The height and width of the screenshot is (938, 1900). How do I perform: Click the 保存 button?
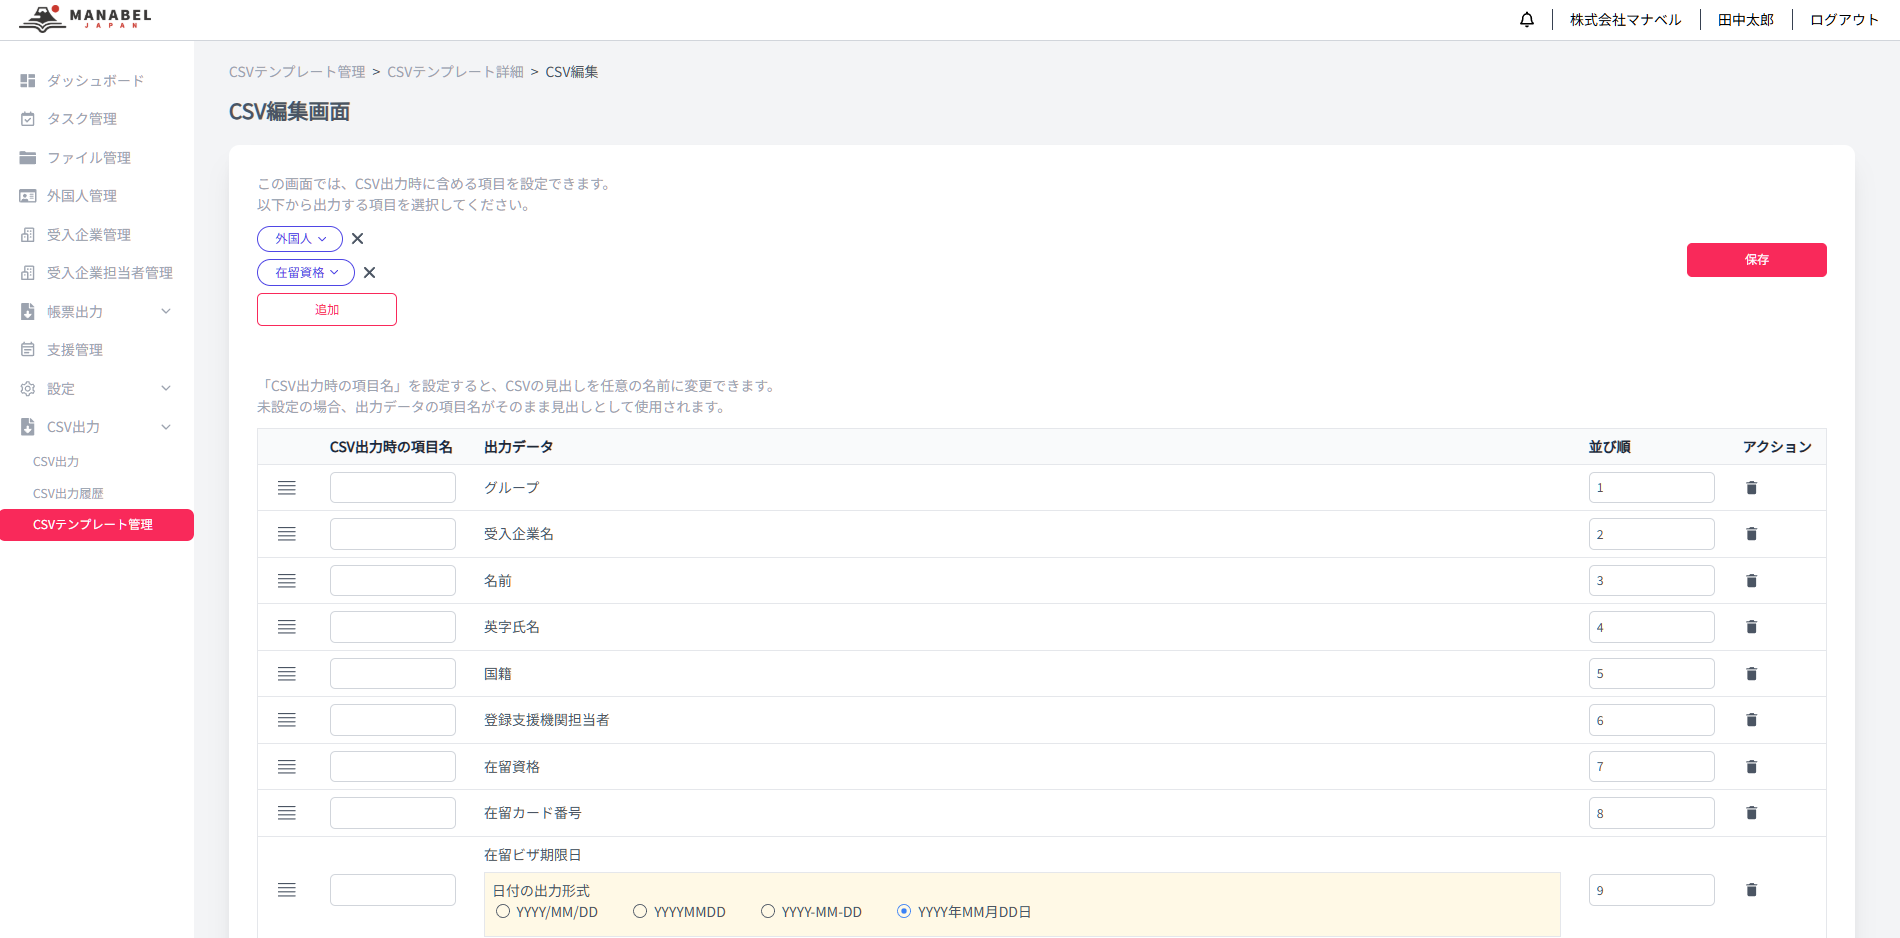coord(1756,260)
